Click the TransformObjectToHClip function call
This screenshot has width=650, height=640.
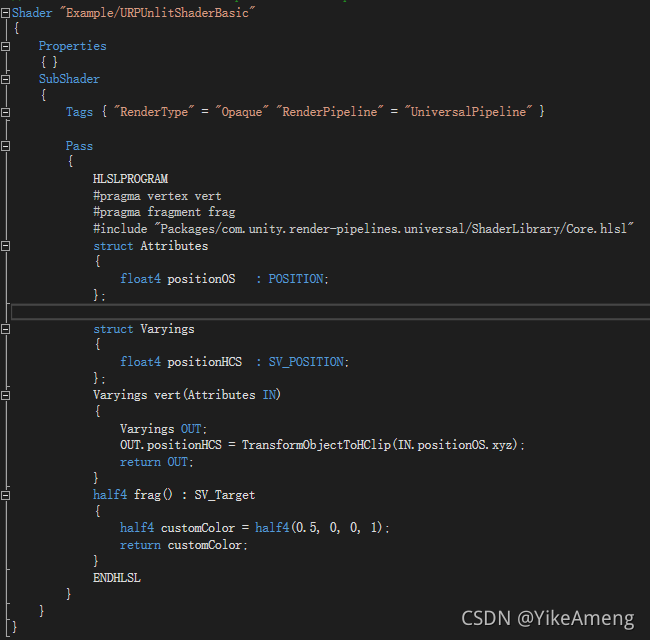click(316, 445)
